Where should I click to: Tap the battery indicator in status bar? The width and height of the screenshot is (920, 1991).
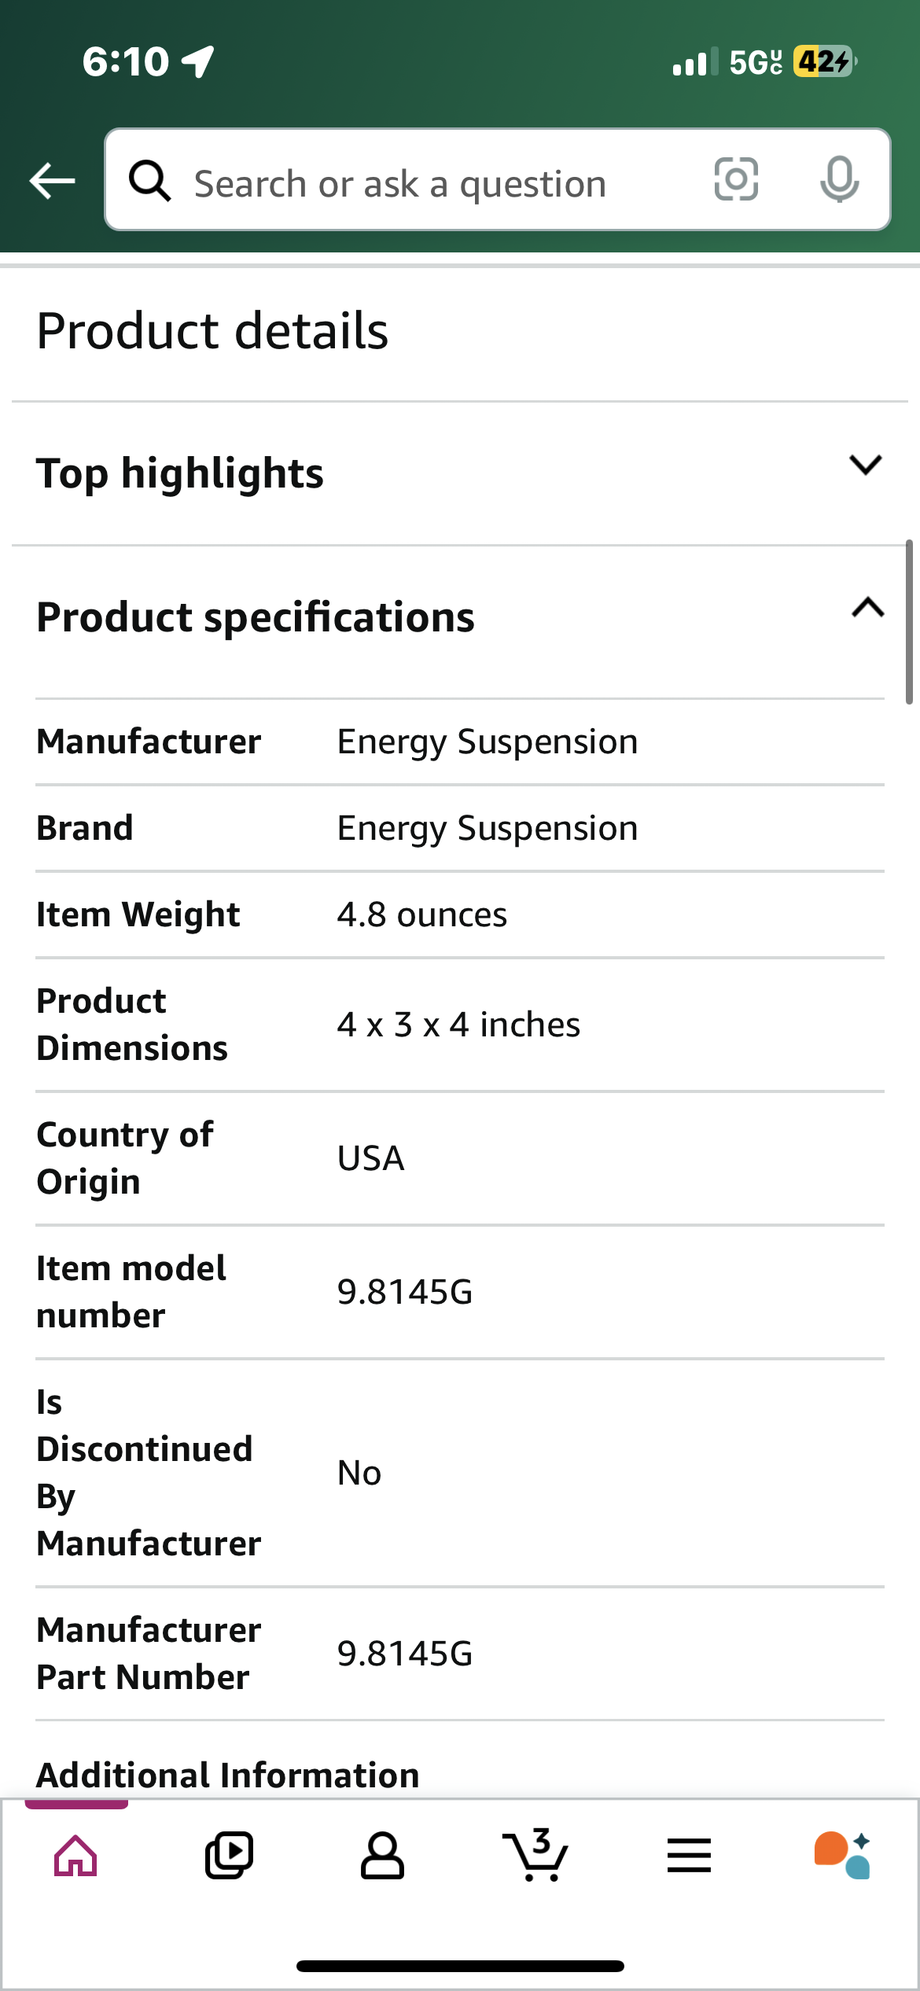(824, 62)
